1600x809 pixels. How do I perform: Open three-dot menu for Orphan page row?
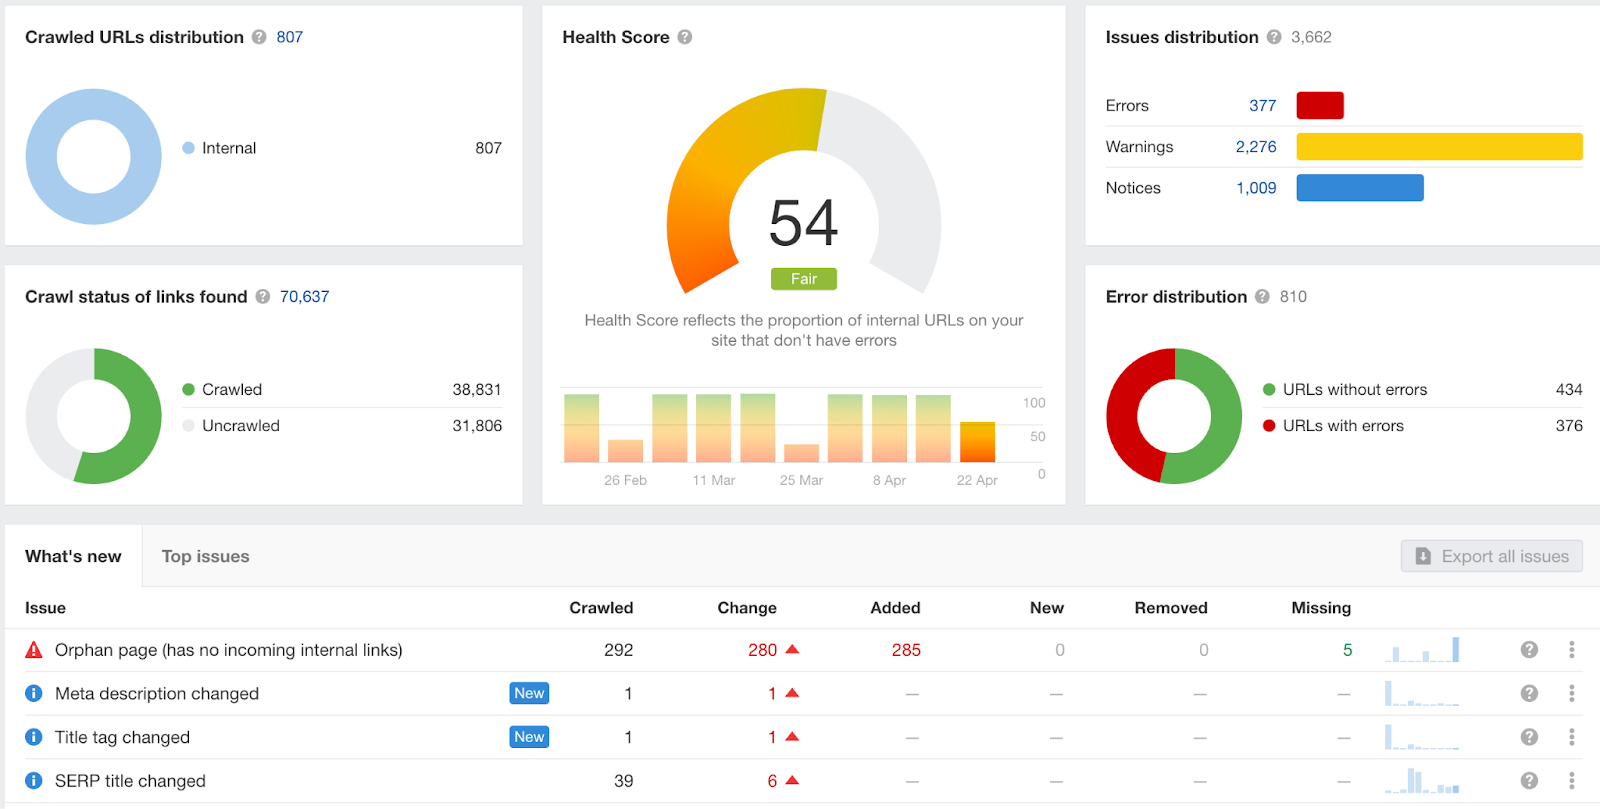pyautogui.click(x=1572, y=650)
